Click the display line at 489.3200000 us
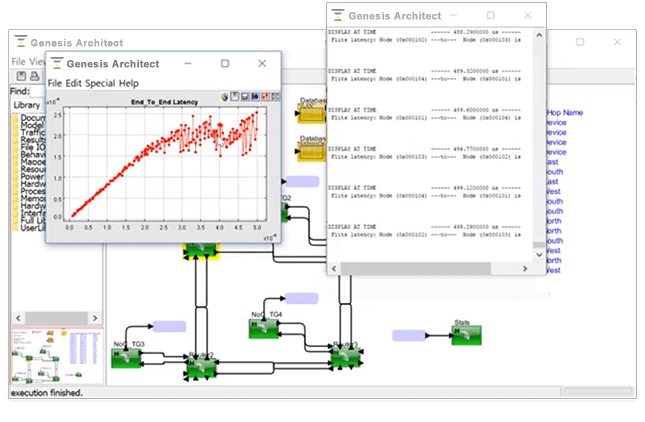 425,71
